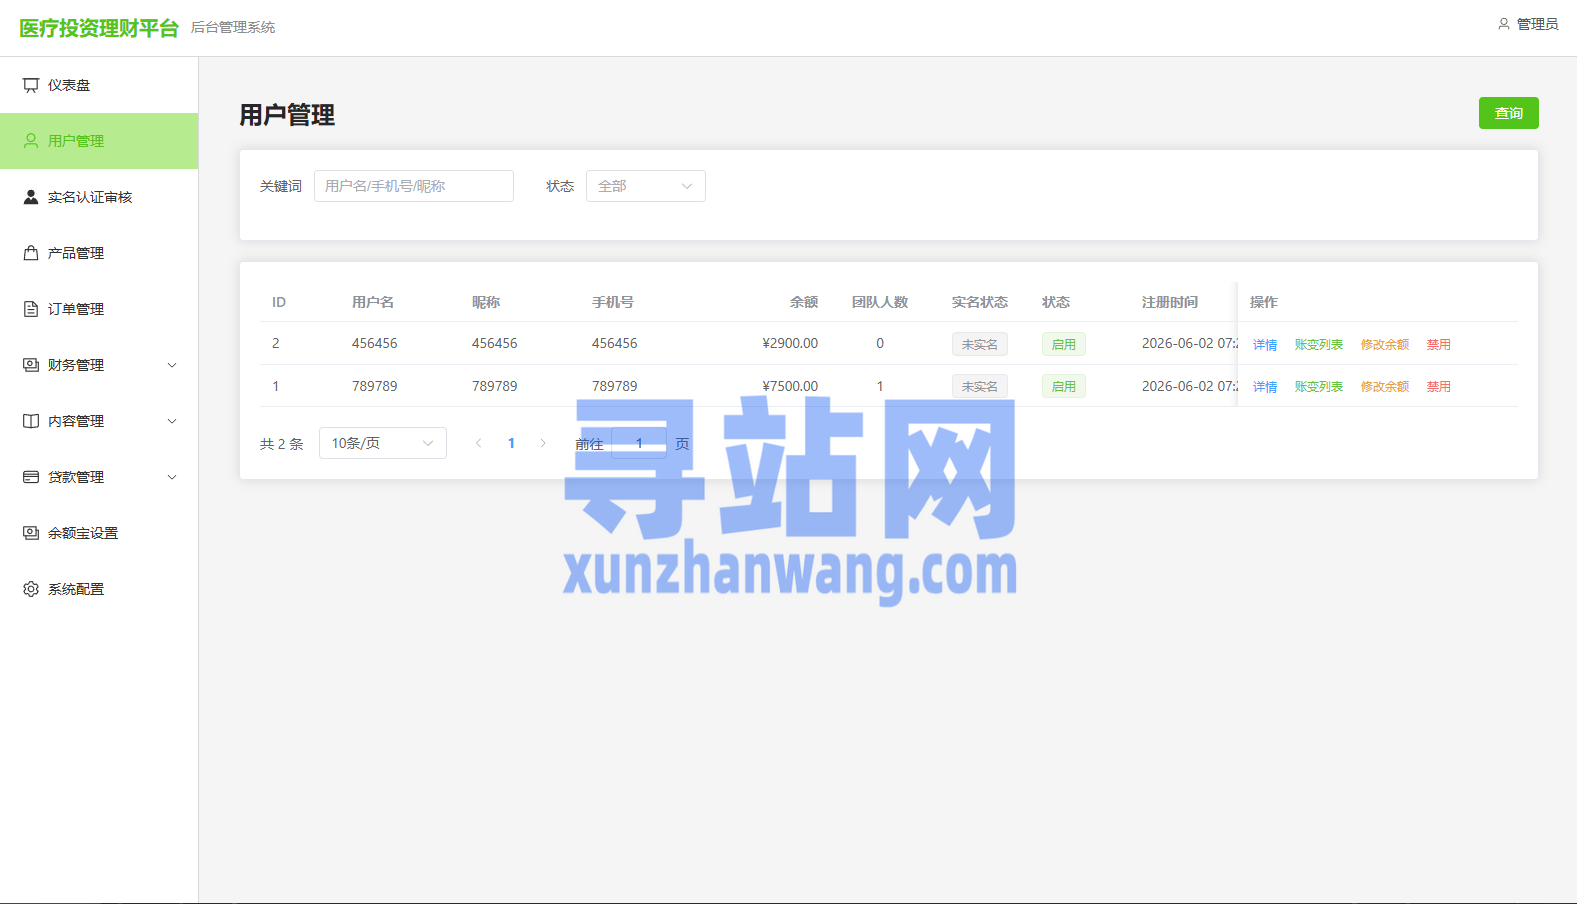Viewport: 1577px width, 904px height.
Task: Click the 前往 page number input
Action: pyautogui.click(x=639, y=443)
